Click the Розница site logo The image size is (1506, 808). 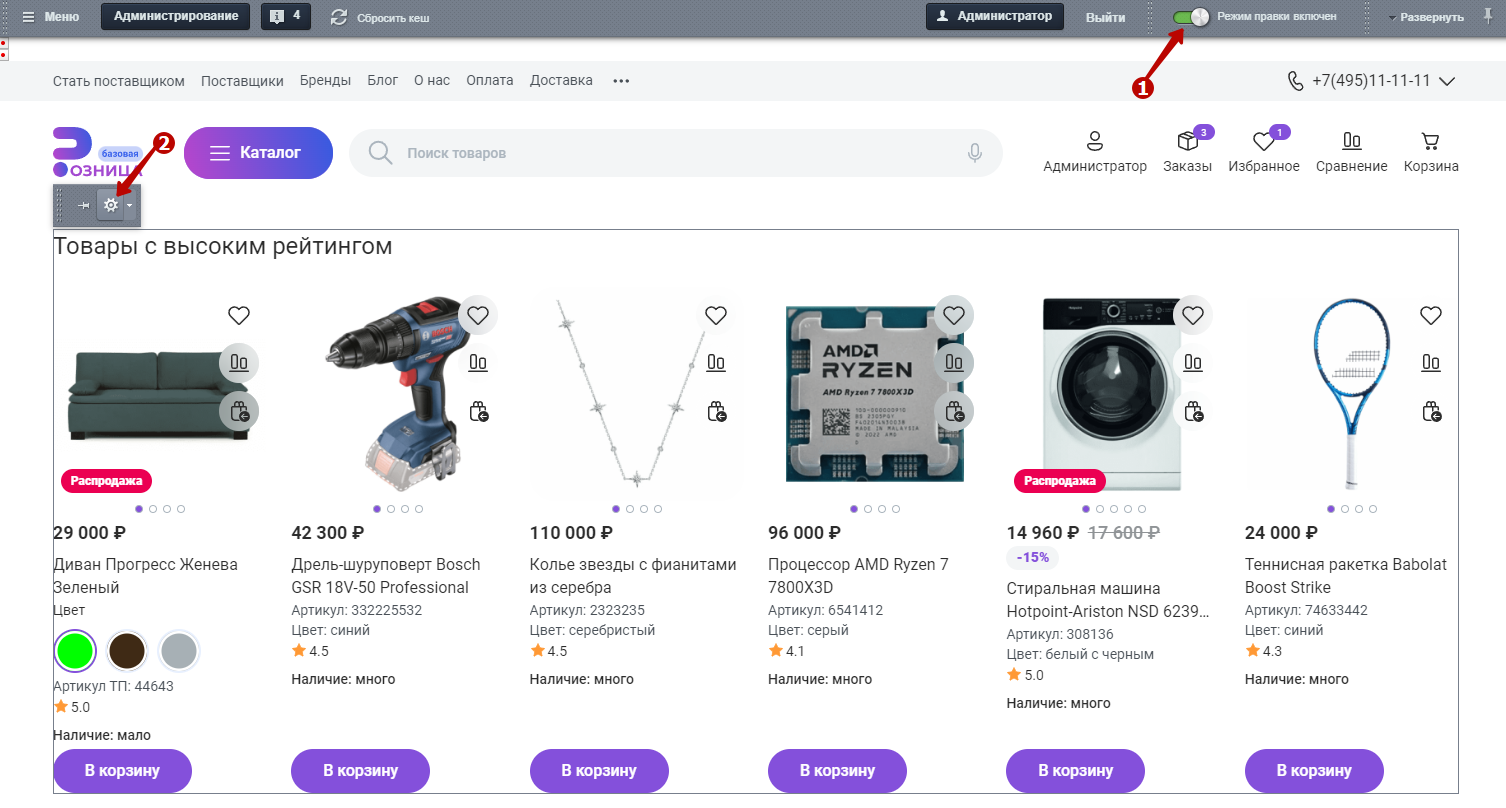pyautogui.click(x=97, y=153)
